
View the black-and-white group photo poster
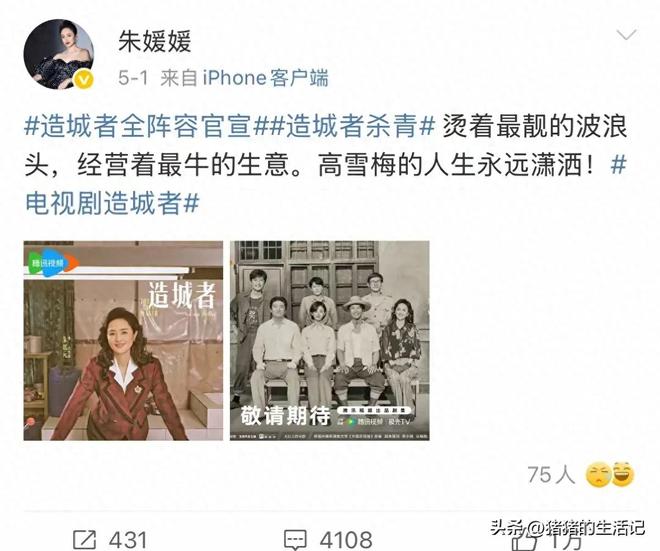(x=330, y=341)
